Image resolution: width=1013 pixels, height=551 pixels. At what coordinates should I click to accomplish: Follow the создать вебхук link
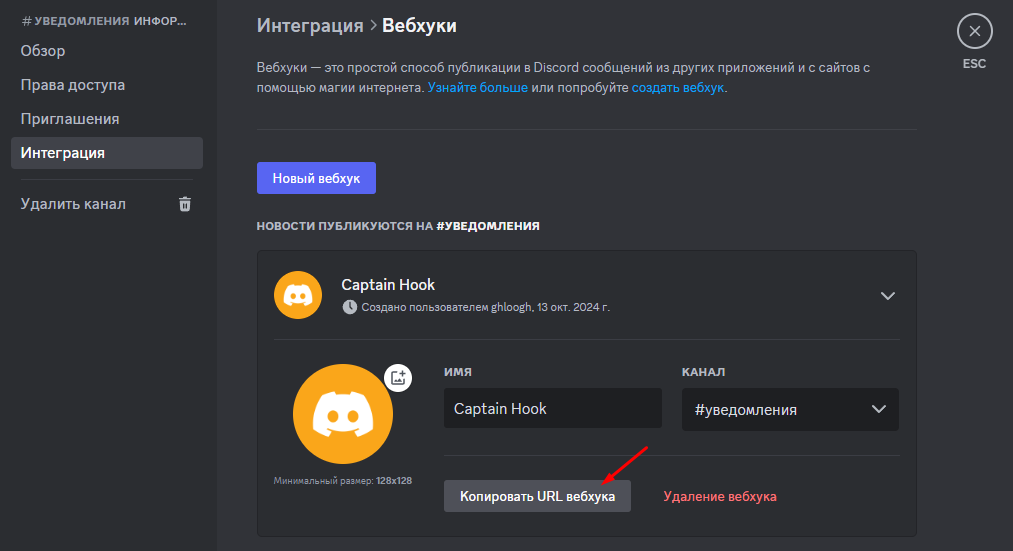click(x=678, y=87)
